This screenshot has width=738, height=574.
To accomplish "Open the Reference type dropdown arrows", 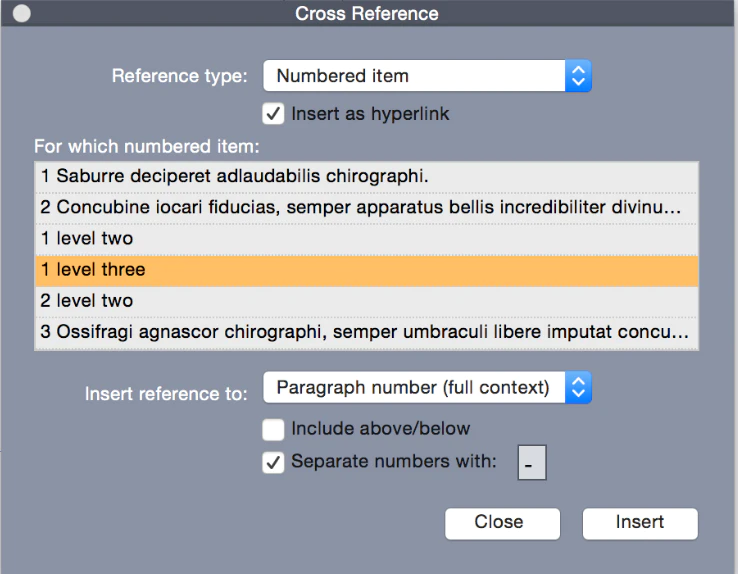I will click(578, 76).
